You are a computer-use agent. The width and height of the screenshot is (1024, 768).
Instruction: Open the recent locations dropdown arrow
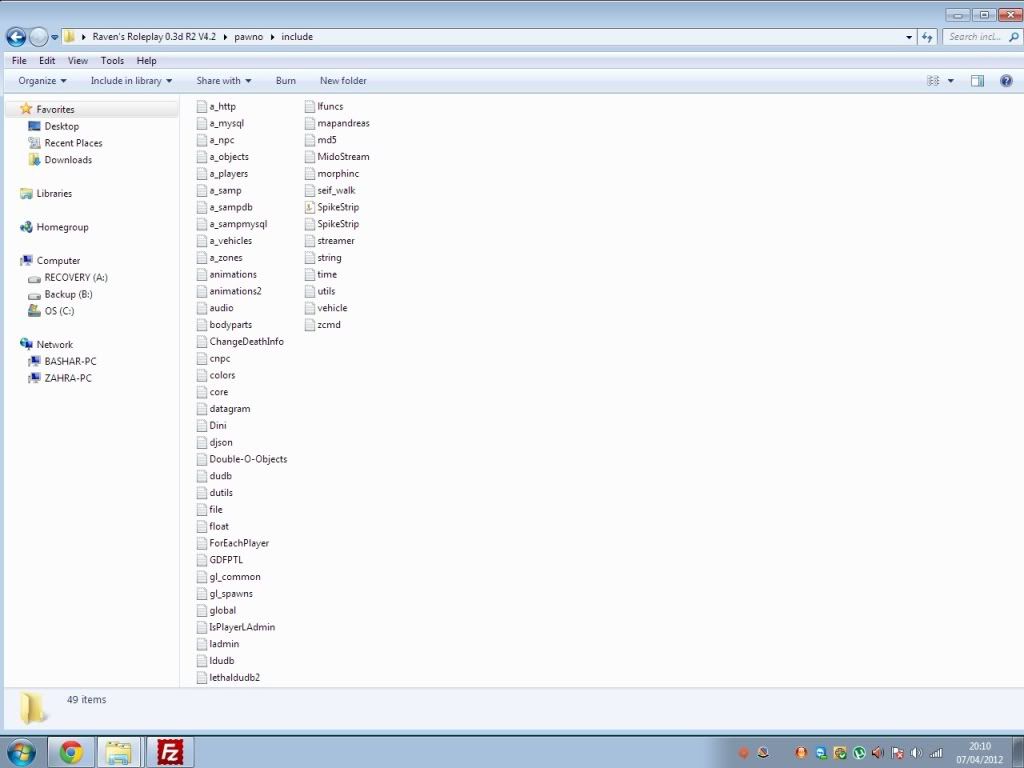(54, 37)
